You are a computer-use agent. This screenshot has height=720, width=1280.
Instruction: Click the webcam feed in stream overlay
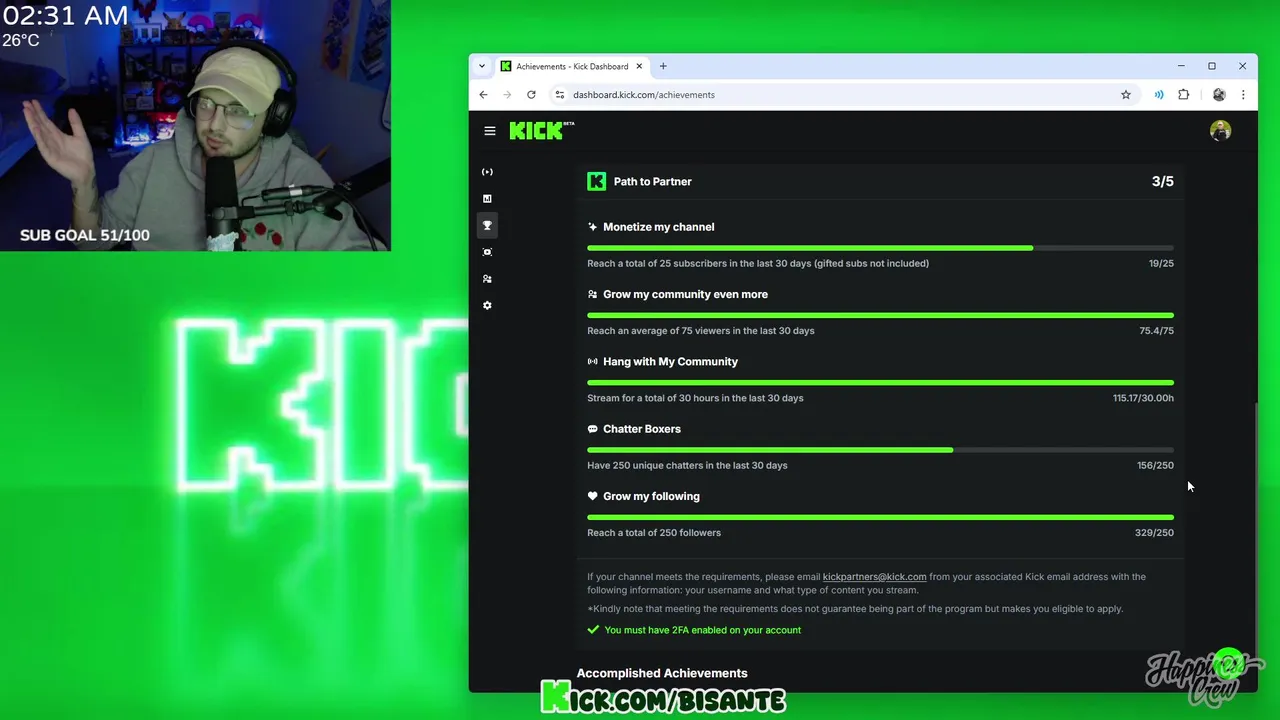(x=195, y=125)
